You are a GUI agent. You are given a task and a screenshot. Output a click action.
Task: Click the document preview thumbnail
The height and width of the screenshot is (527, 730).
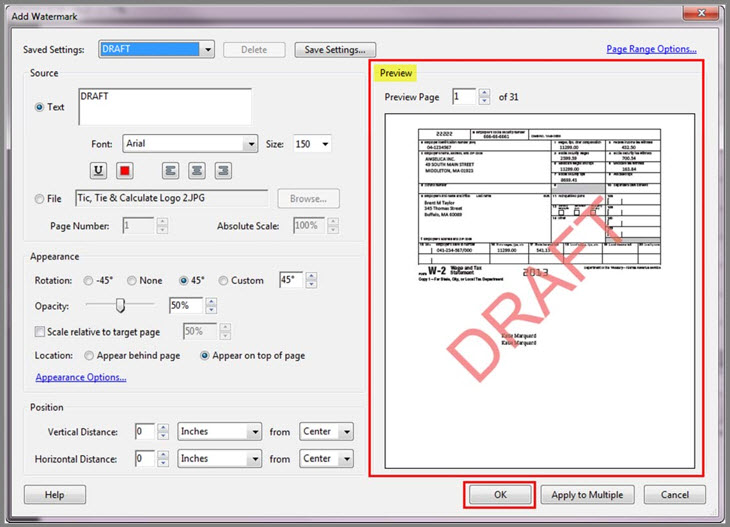[x=540, y=291]
